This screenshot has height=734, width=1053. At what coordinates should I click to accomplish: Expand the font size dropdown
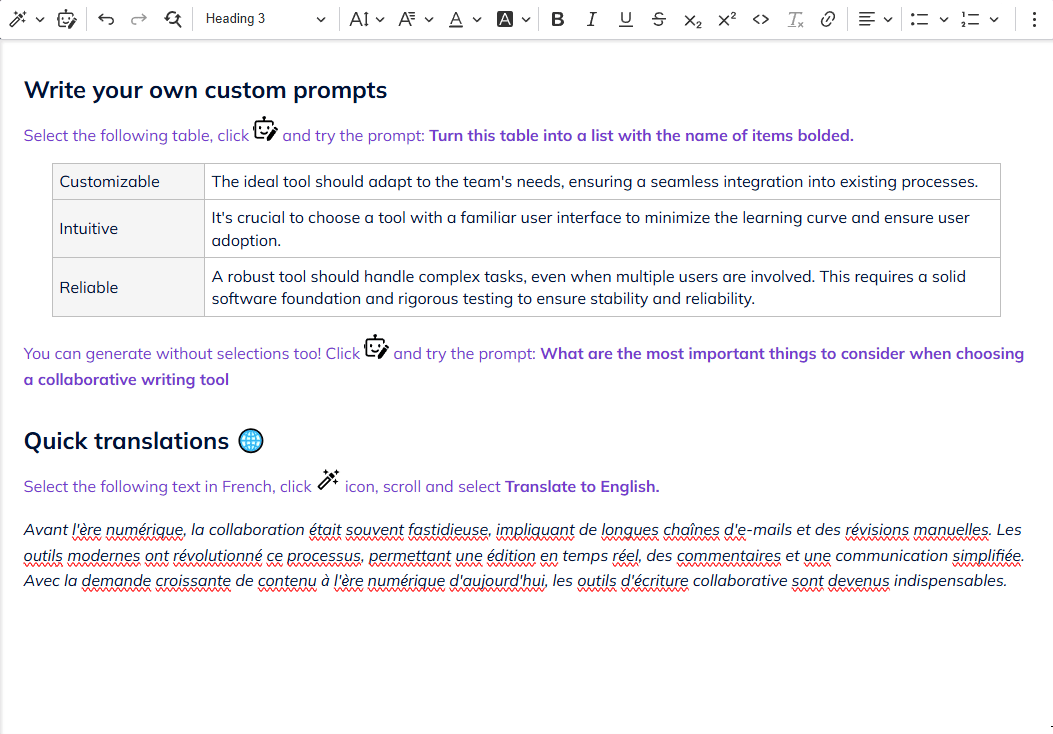367,19
